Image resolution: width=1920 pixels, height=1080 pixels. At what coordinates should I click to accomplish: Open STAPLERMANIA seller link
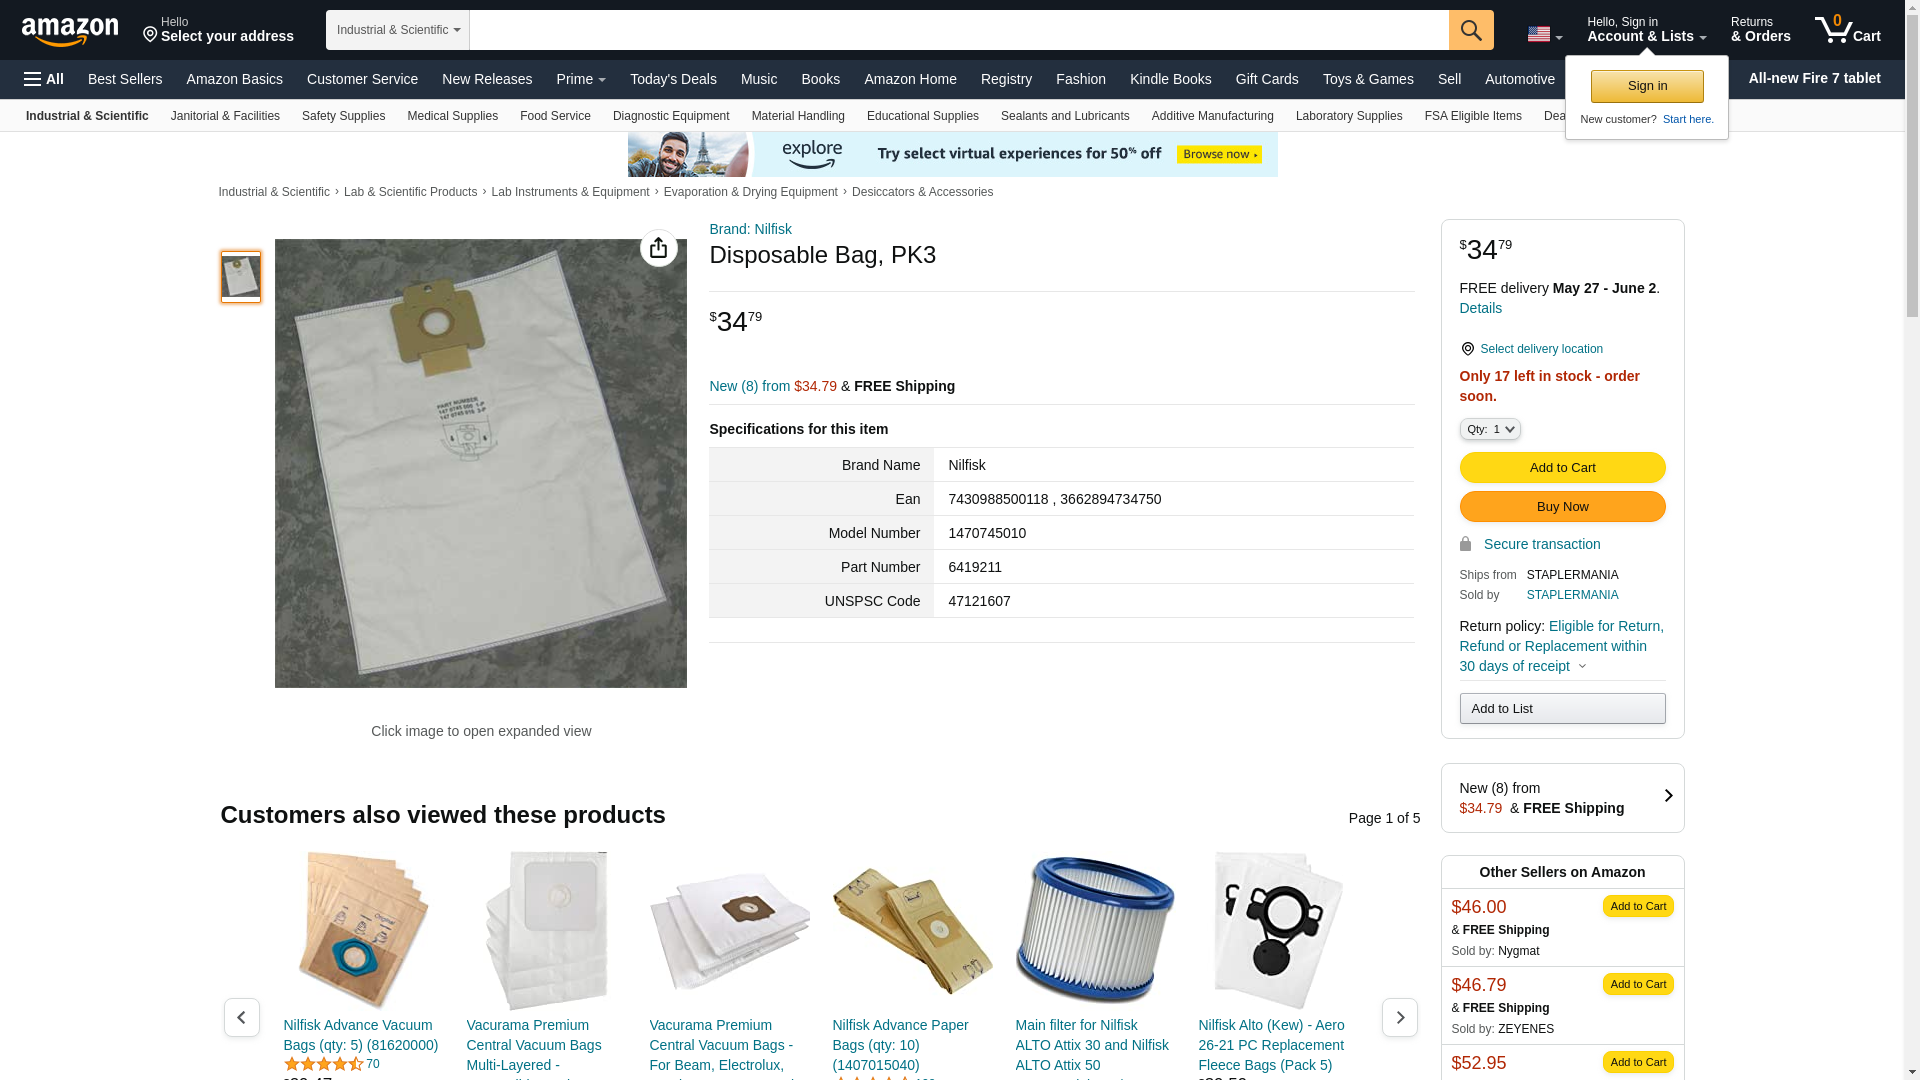tap(1572, 595)
